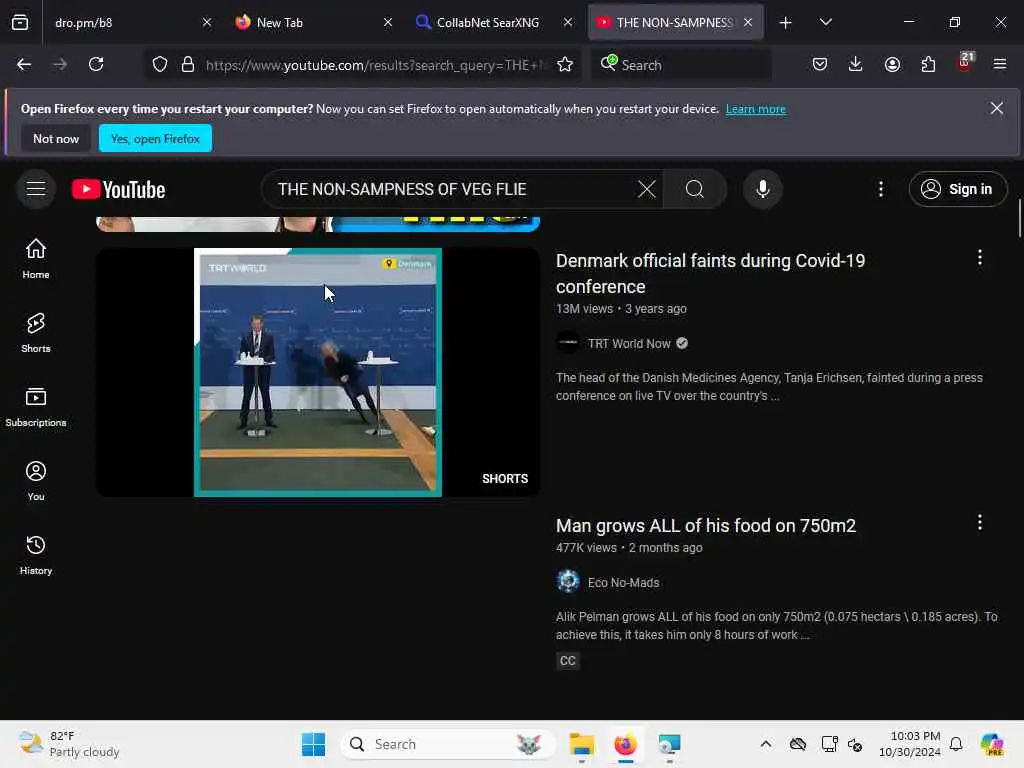Open the Home sidebar item
The width and height of the screenshot is (1024, 768).
[36, 259]
